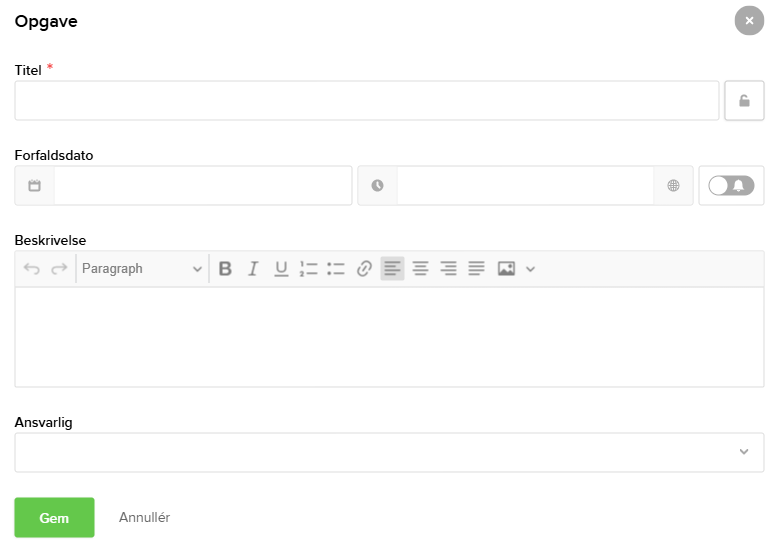Click into the Titel input field
773x555 pixels.
366,101
